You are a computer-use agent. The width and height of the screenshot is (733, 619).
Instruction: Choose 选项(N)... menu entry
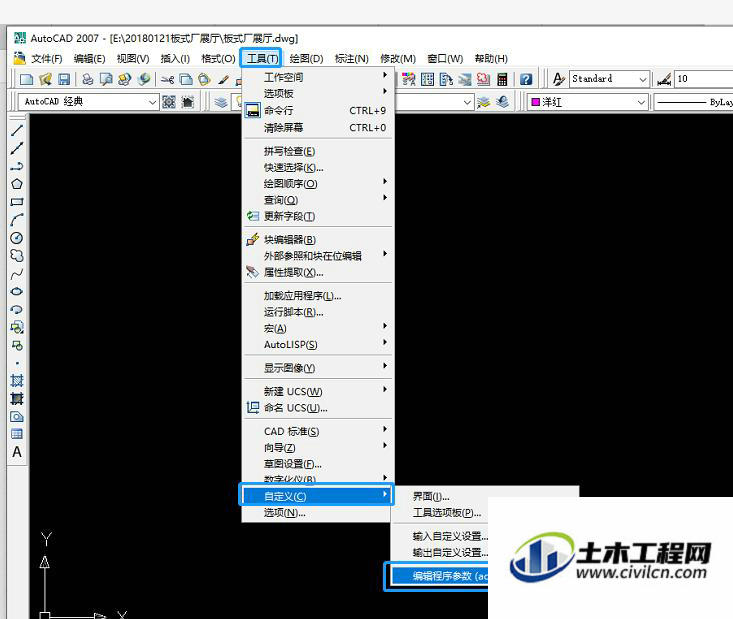click(318, 512)
